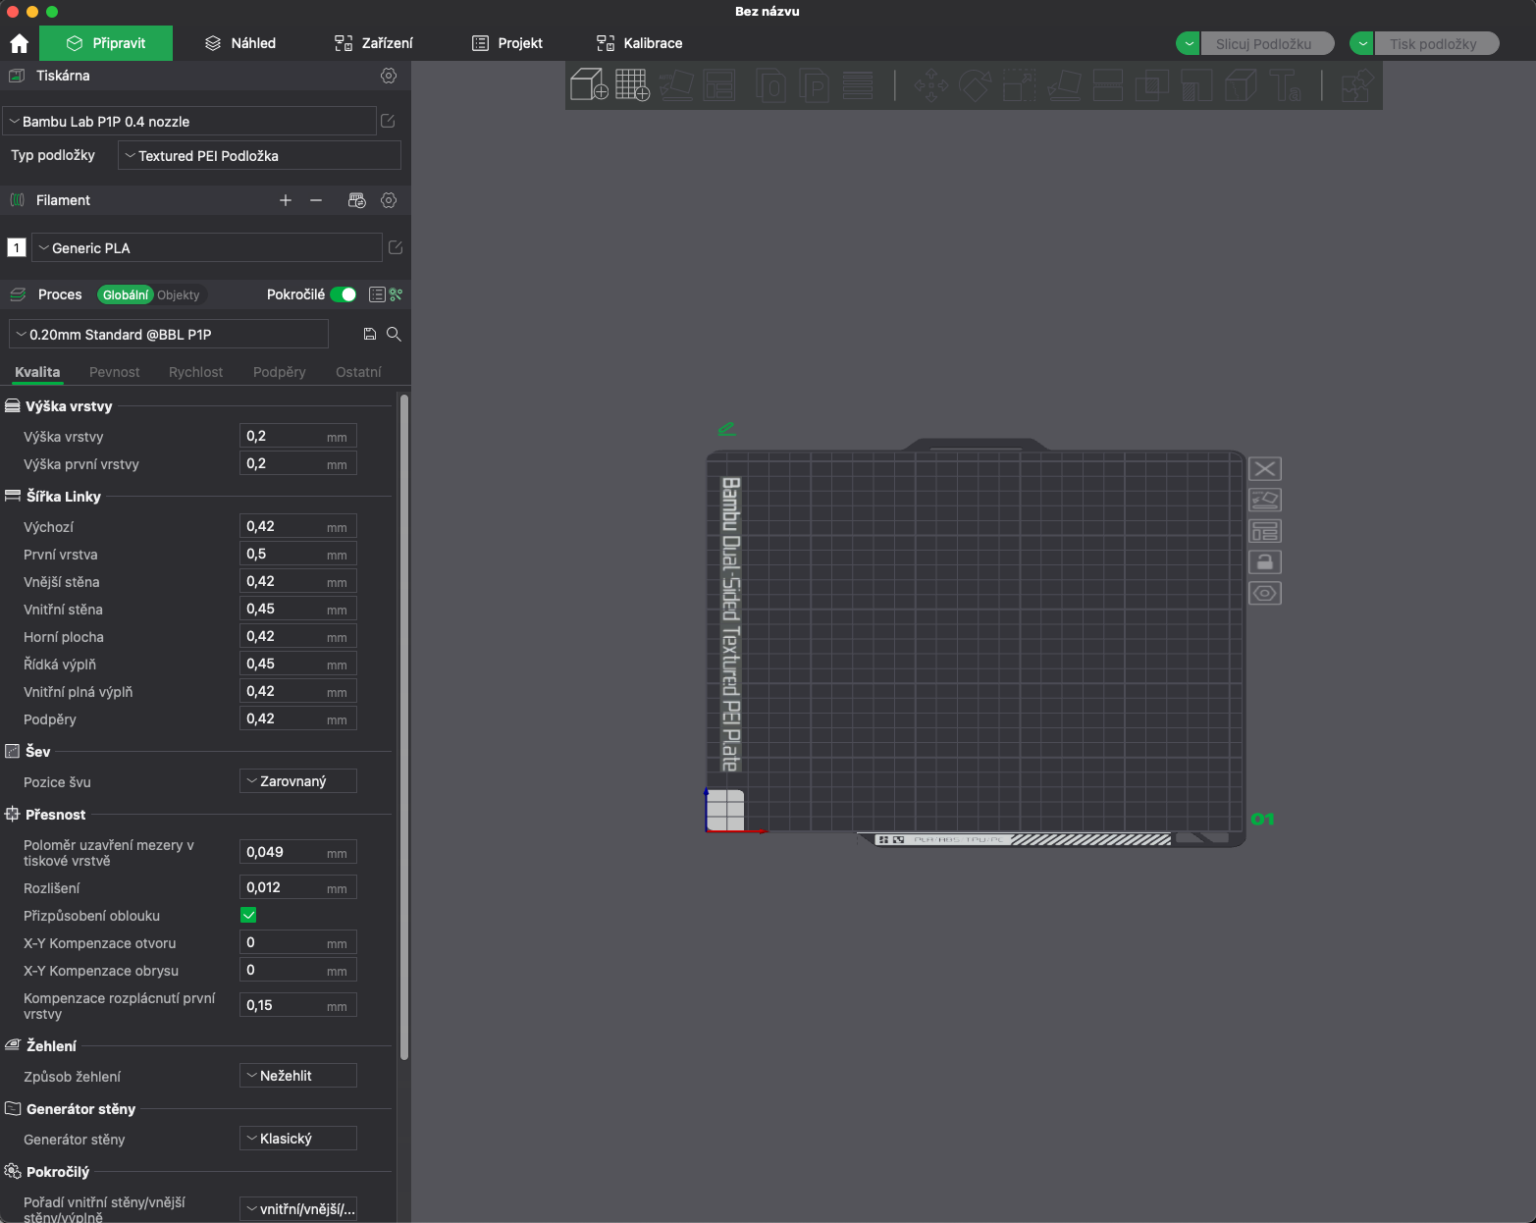Add a cube primitive from the canvas toolbar

point(589,85)
